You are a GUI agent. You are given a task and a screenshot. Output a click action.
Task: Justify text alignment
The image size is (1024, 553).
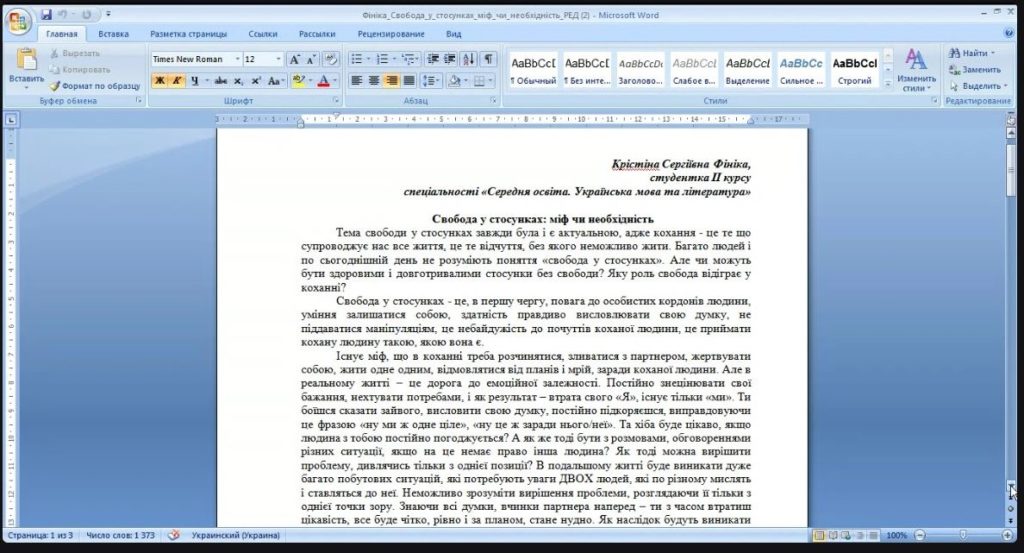pyautogui.click(x=409, y=80)
